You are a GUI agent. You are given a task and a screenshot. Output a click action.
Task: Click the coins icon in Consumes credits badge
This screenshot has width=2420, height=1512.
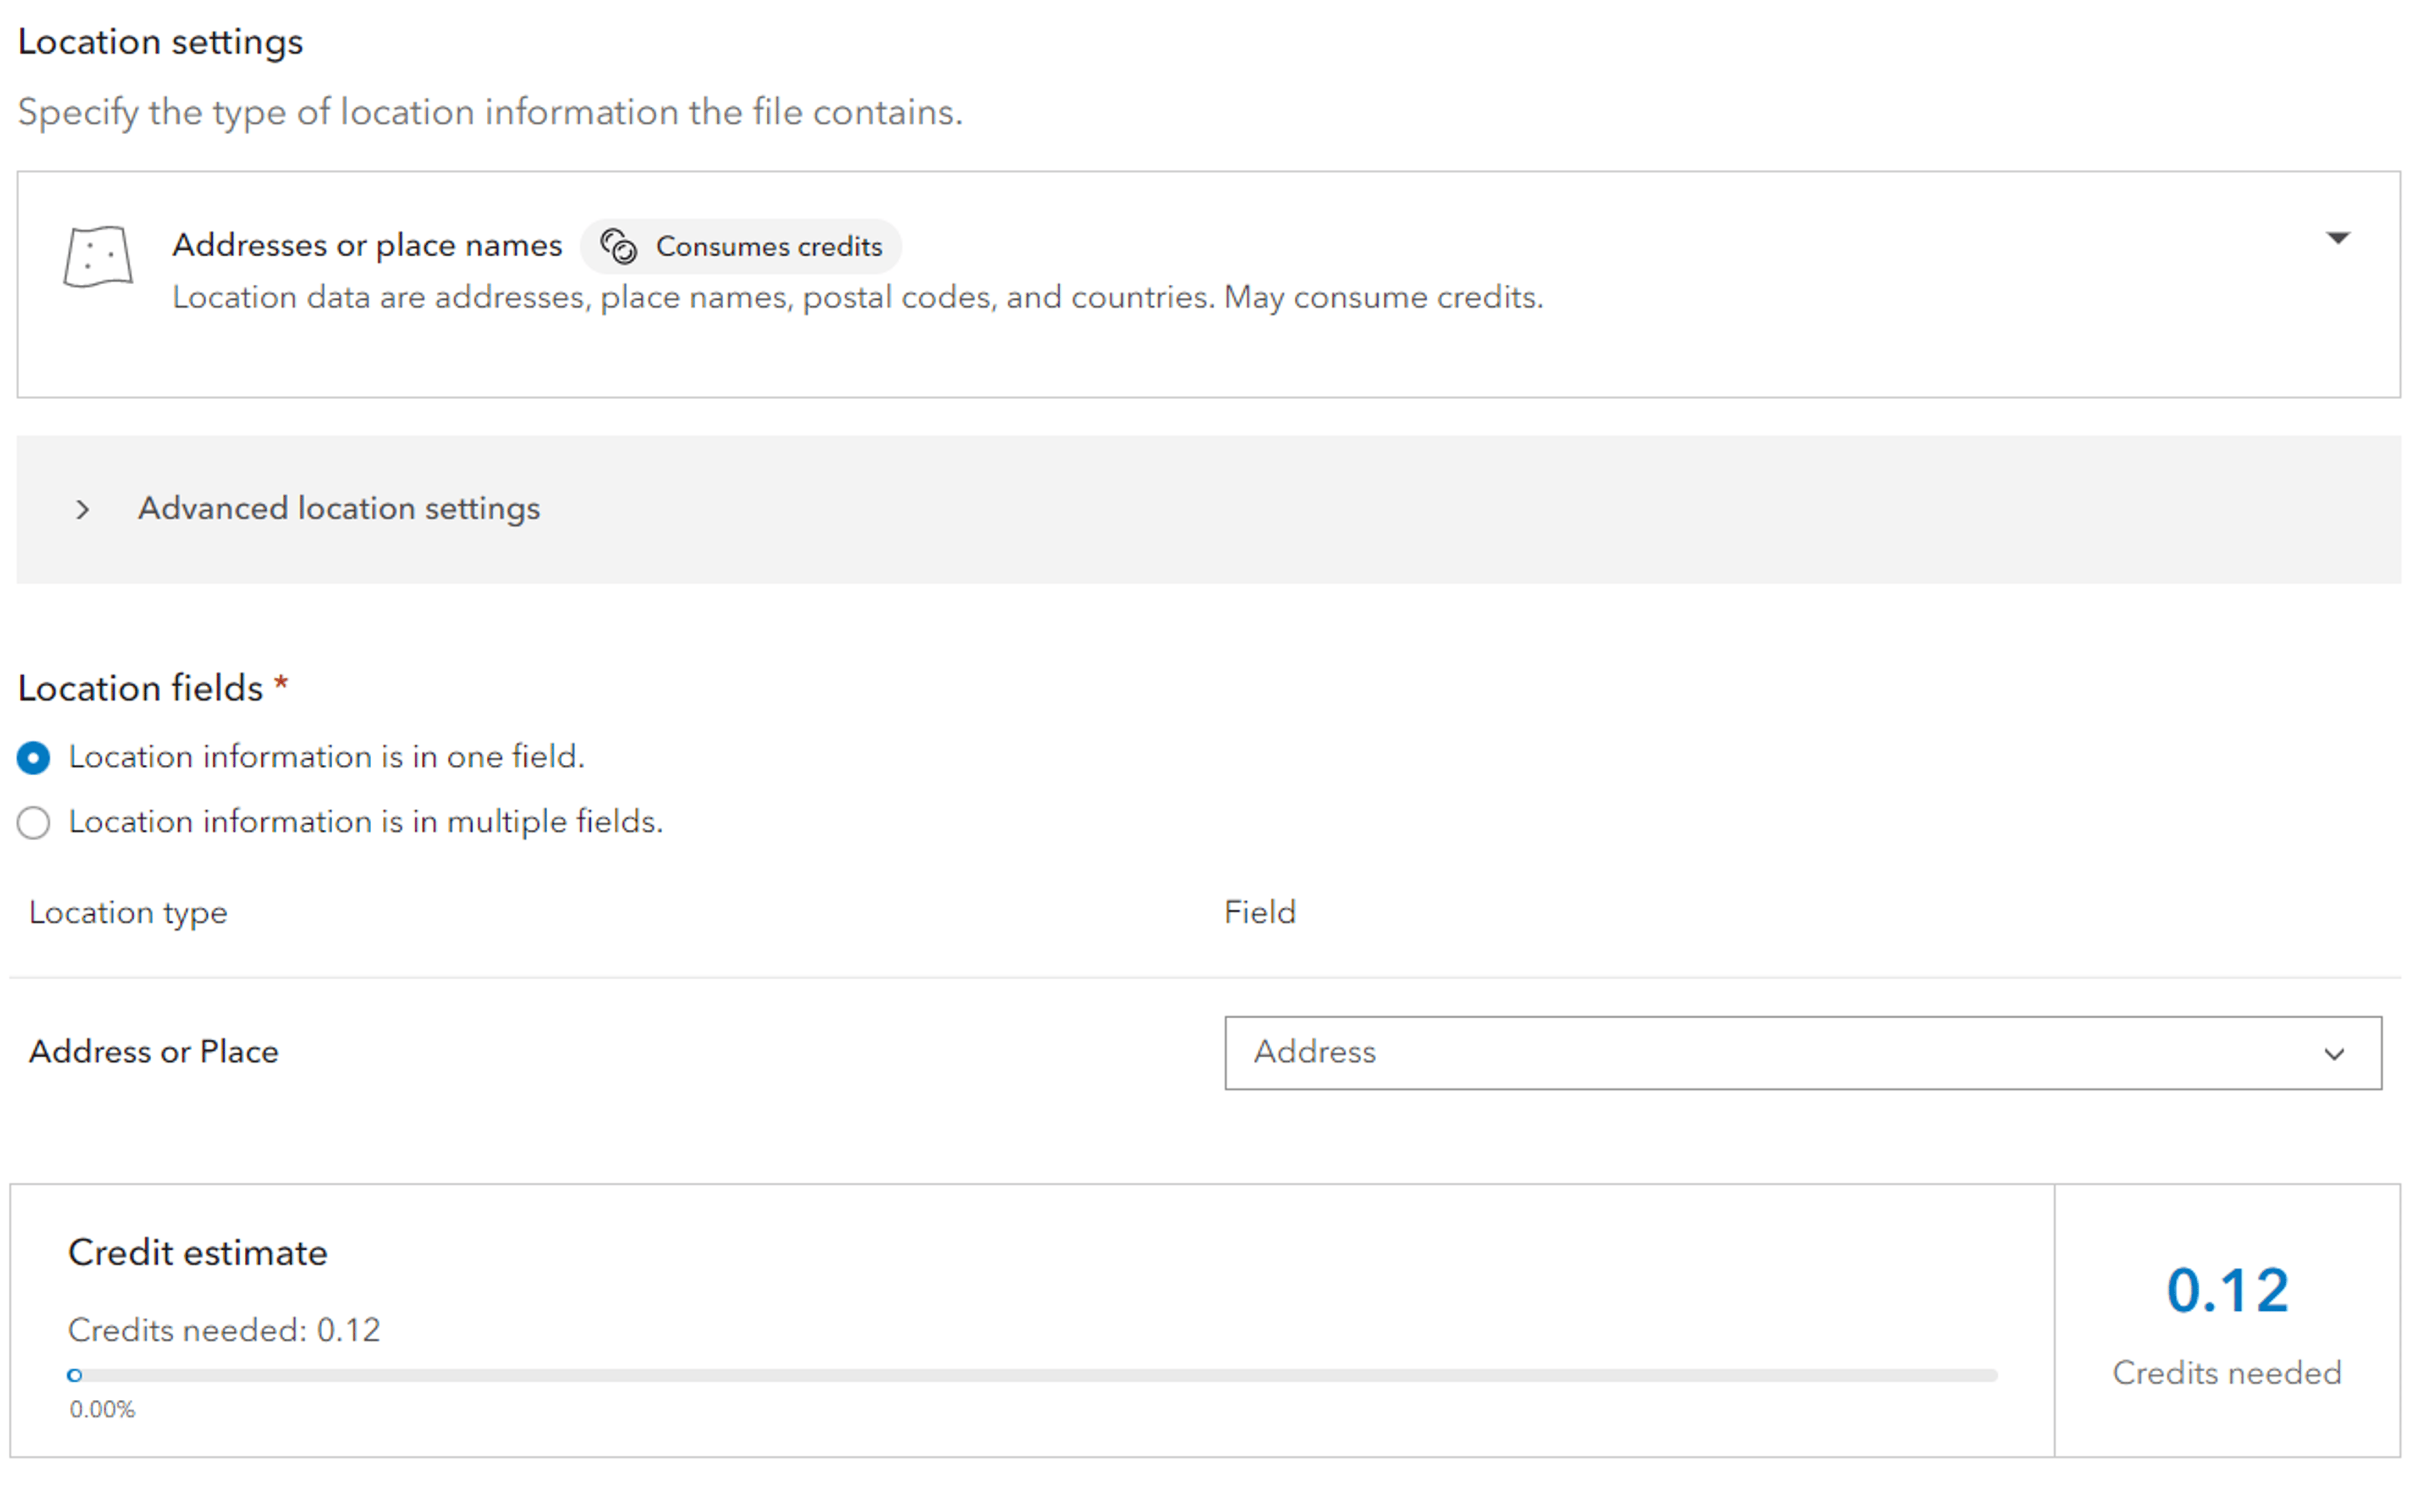click(618, 247)
